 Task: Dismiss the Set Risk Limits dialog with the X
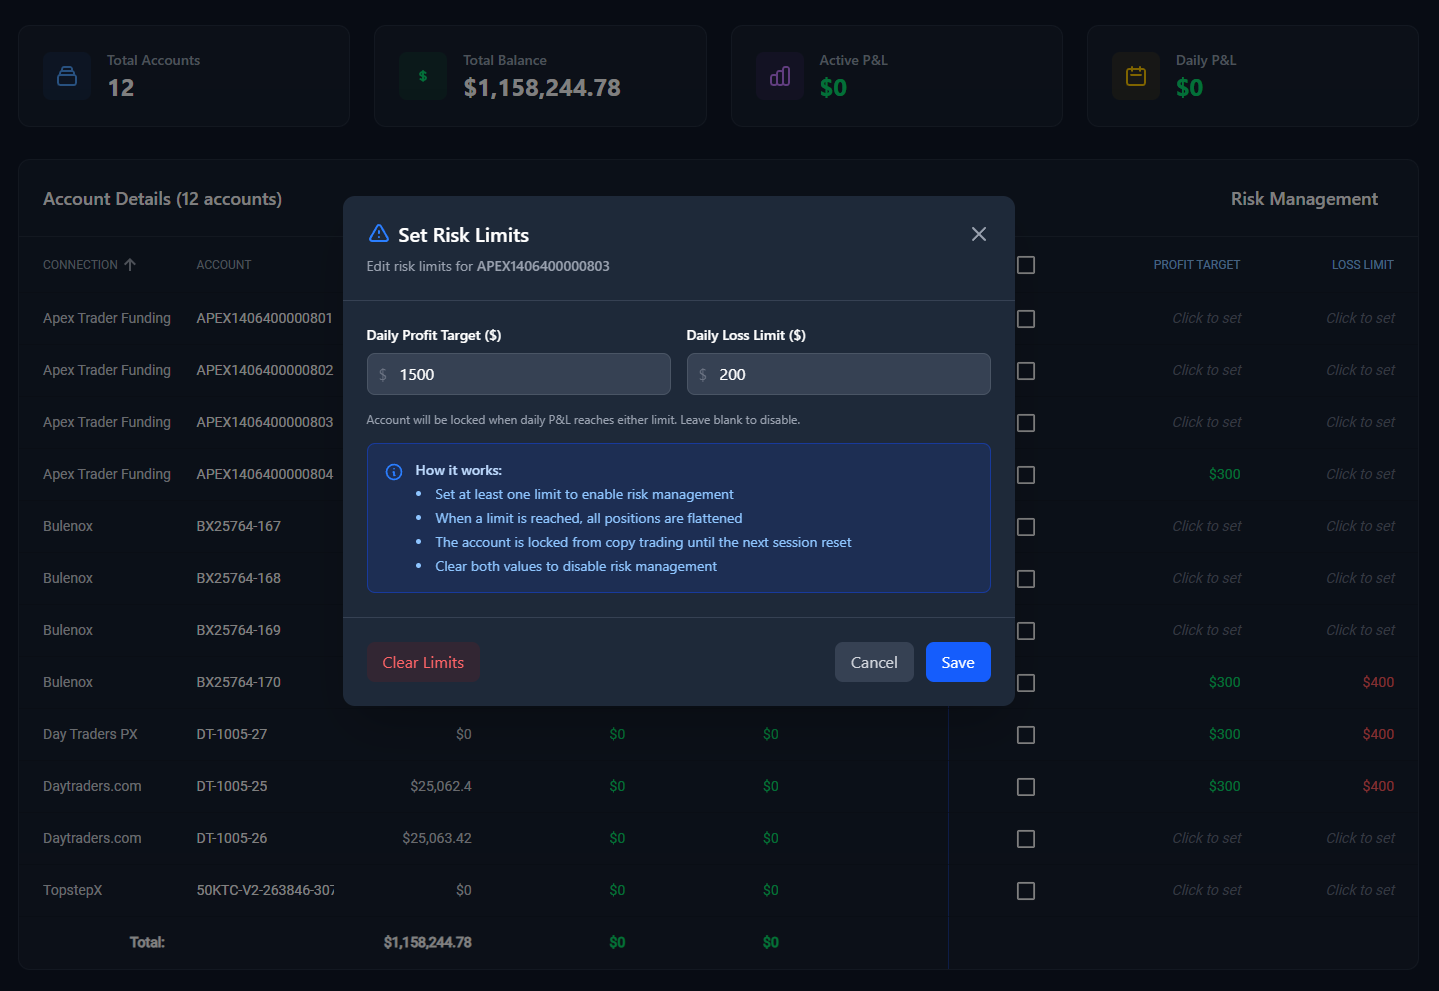pos(978,233)
